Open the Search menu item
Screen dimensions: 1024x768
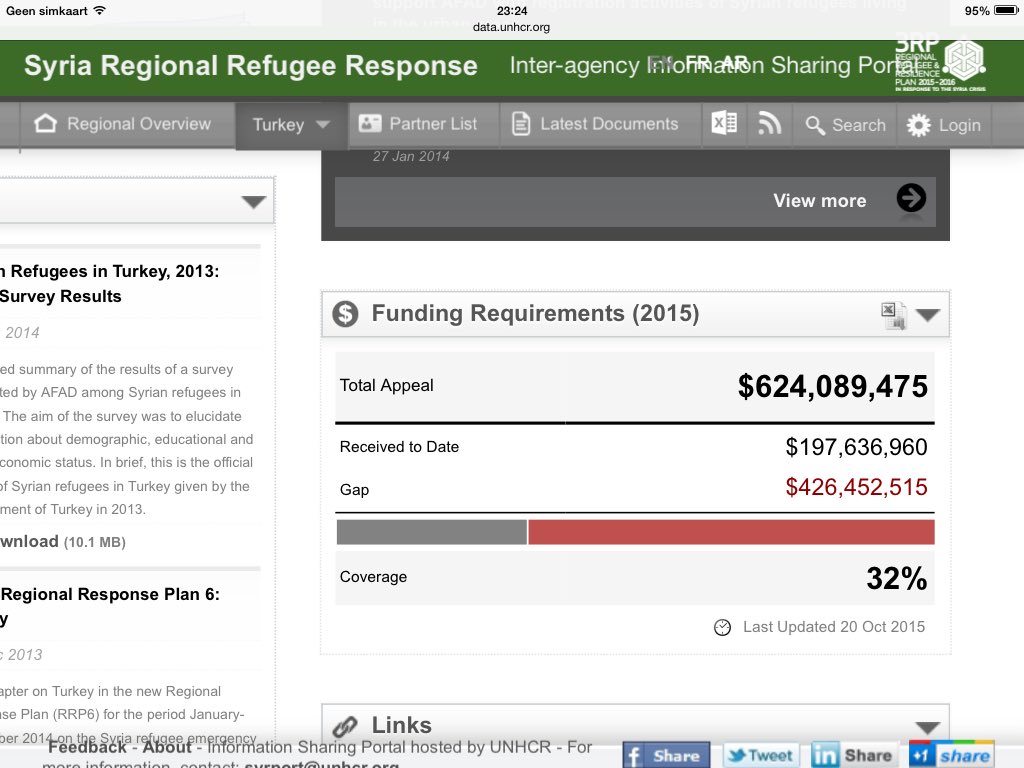point(846,125)
